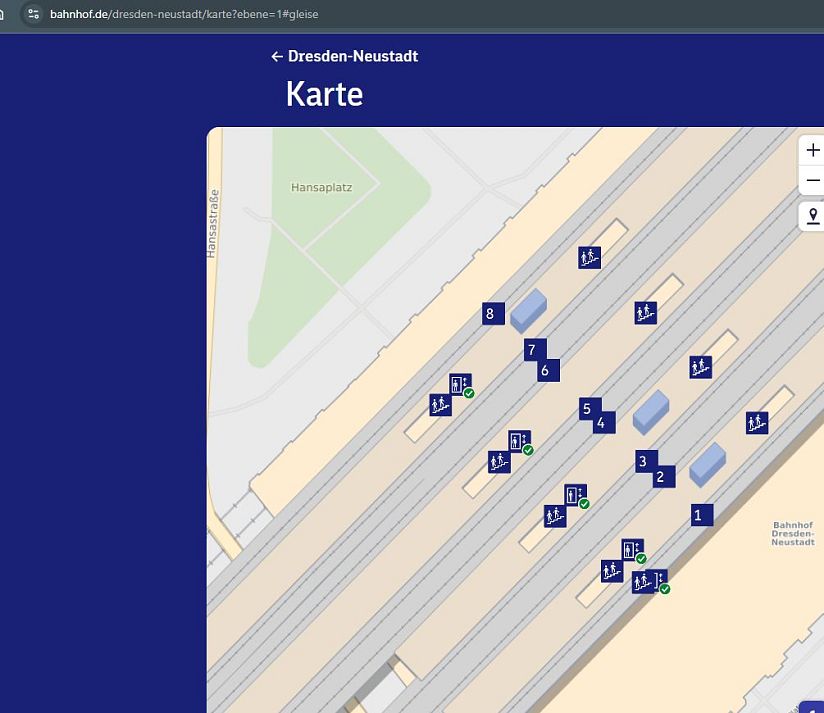Screen dimensions: 824x713
Task: Click the track 3 marker
Action: click(x=644, y=461)
